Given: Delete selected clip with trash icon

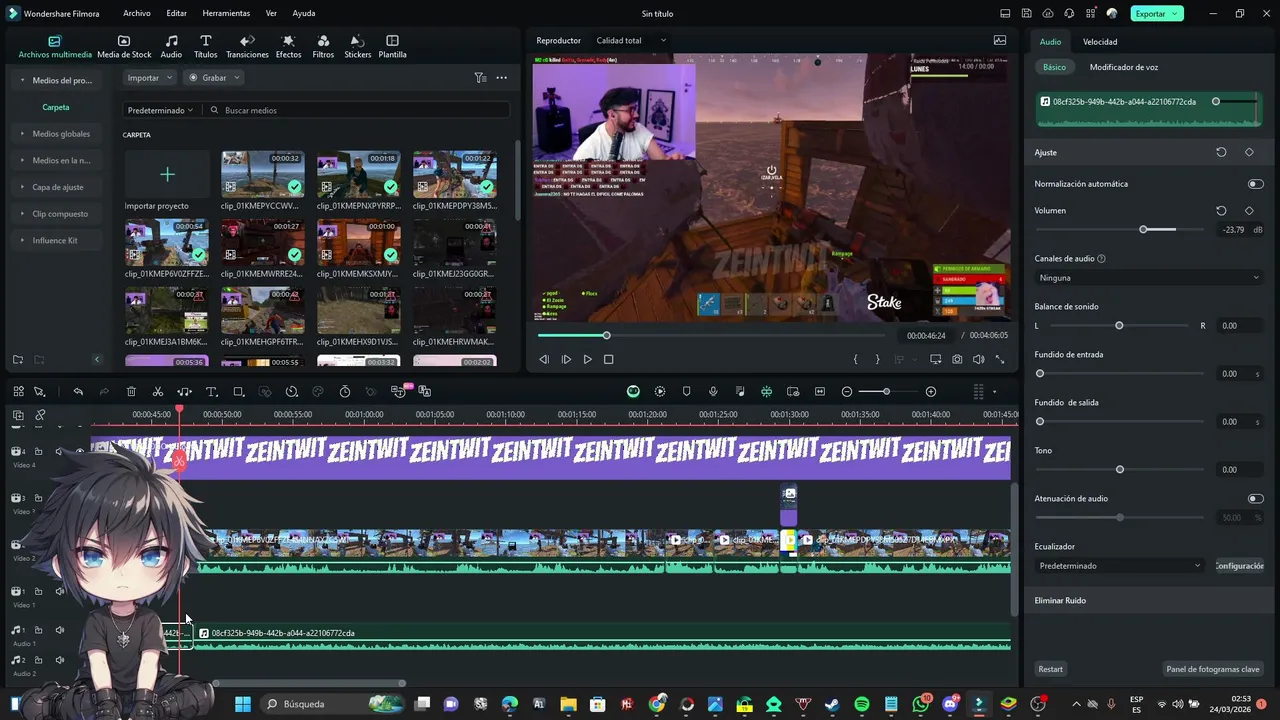Looking at the screenshot, I should [131, 391].
